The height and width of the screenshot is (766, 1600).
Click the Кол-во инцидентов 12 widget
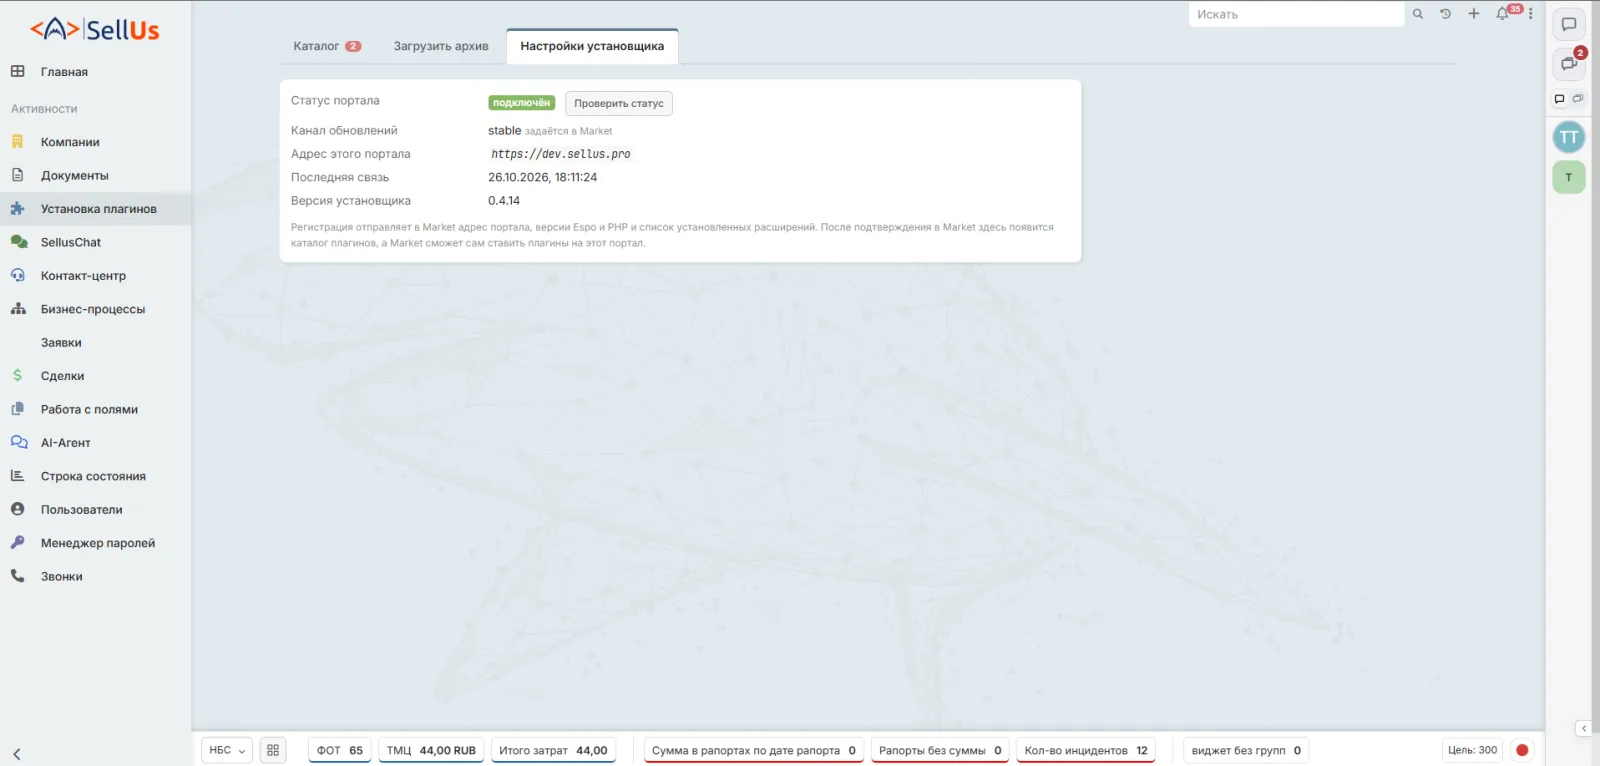[1086, 750]
